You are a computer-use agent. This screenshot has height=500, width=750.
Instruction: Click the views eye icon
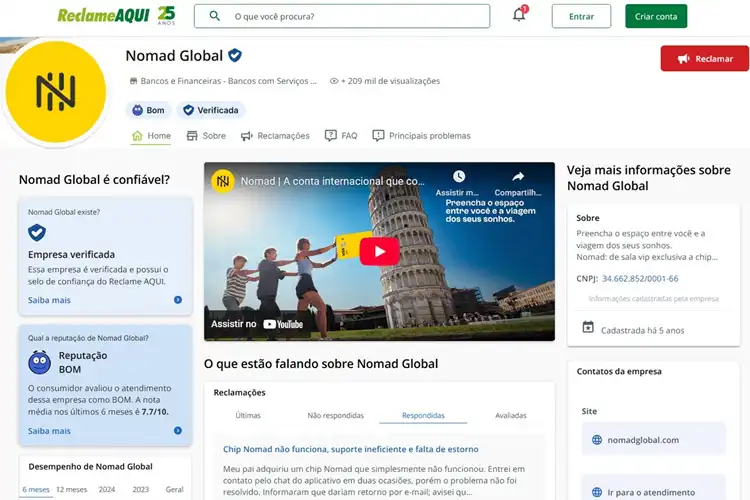point(334,81)
